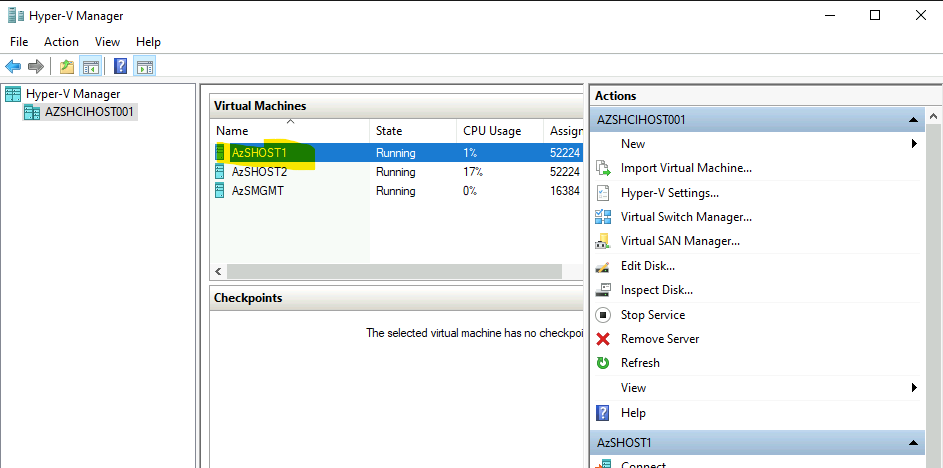Click the blue Help toolbar icon

[121, 67]
